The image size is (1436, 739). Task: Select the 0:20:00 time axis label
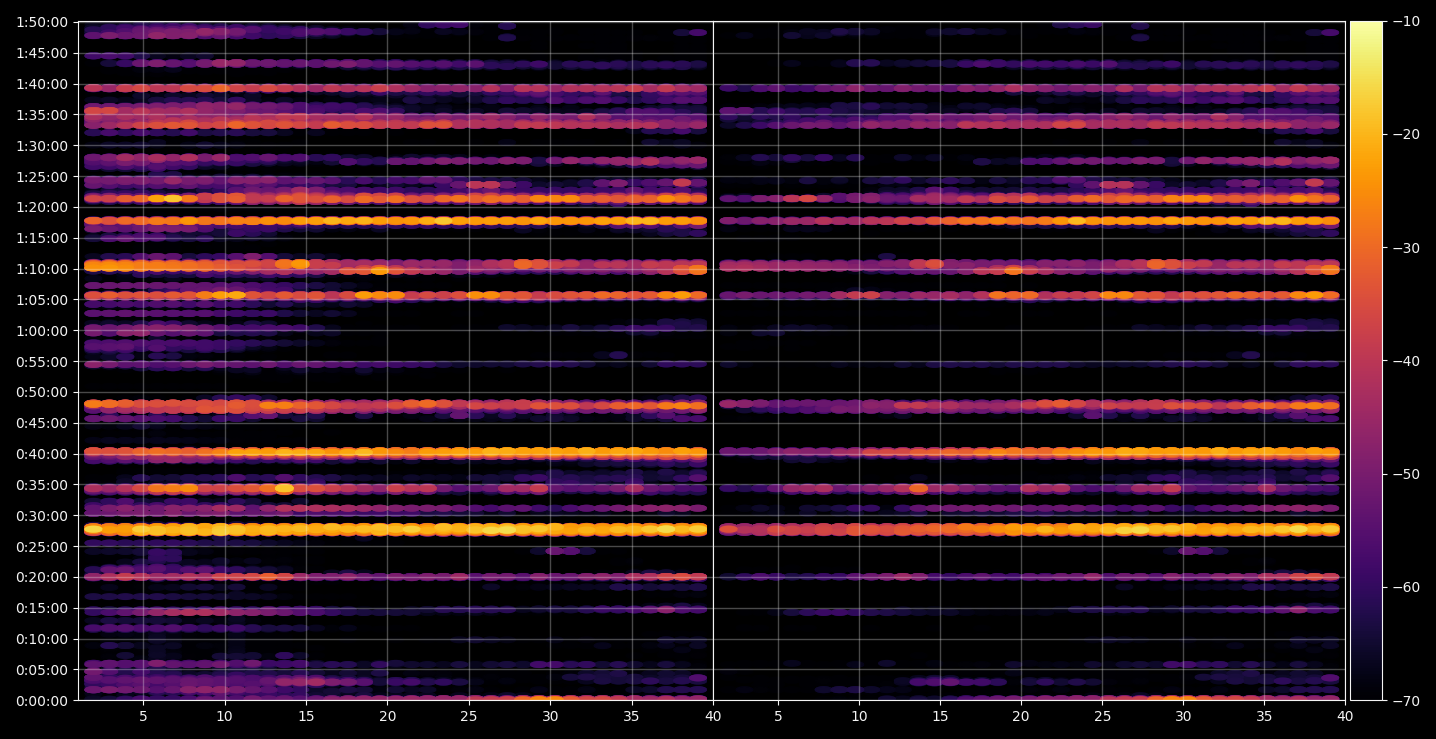click(42, 577)
